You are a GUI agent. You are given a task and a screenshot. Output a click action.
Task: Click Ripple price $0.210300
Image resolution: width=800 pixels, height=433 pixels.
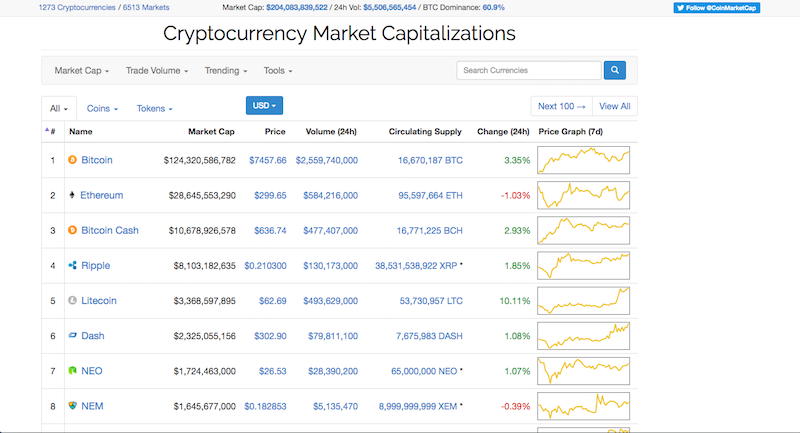265,266
